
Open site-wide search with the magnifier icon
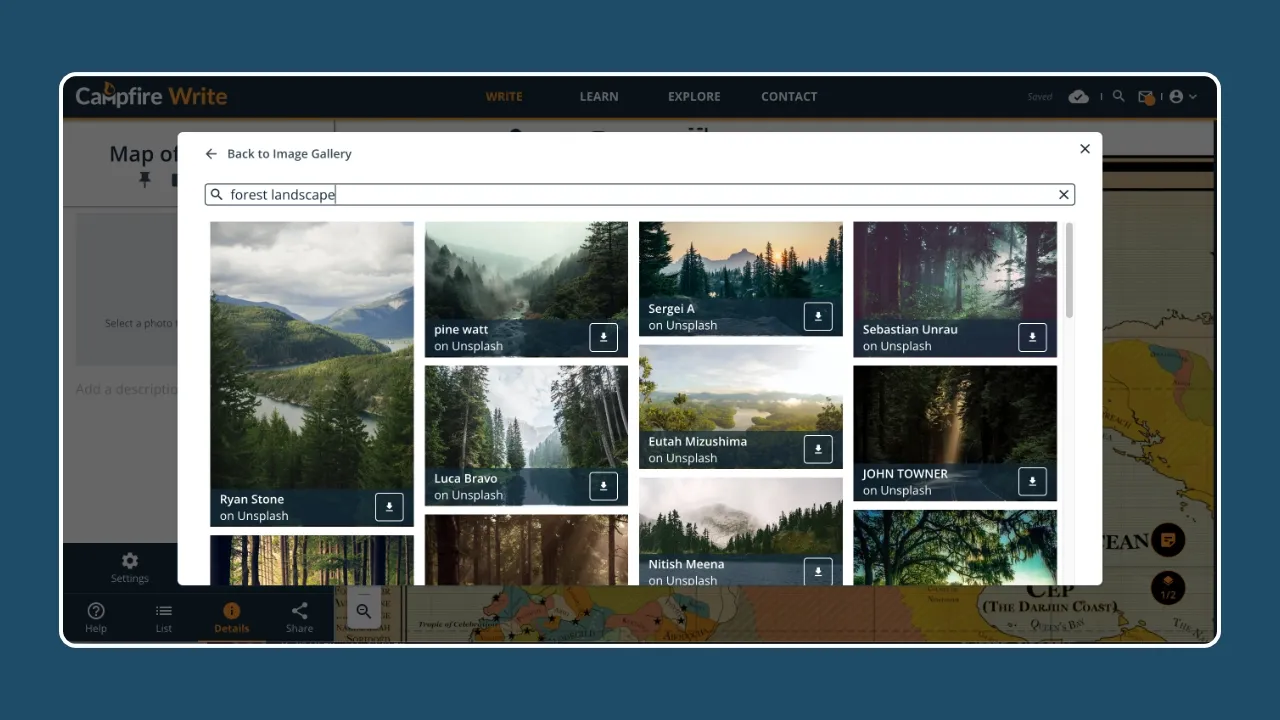tap(1118, 96)
